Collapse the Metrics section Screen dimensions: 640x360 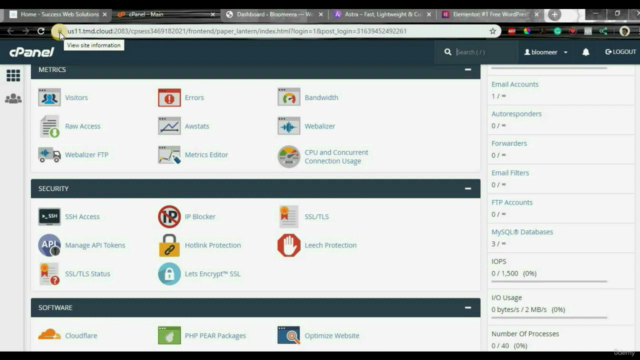point(468,70)
